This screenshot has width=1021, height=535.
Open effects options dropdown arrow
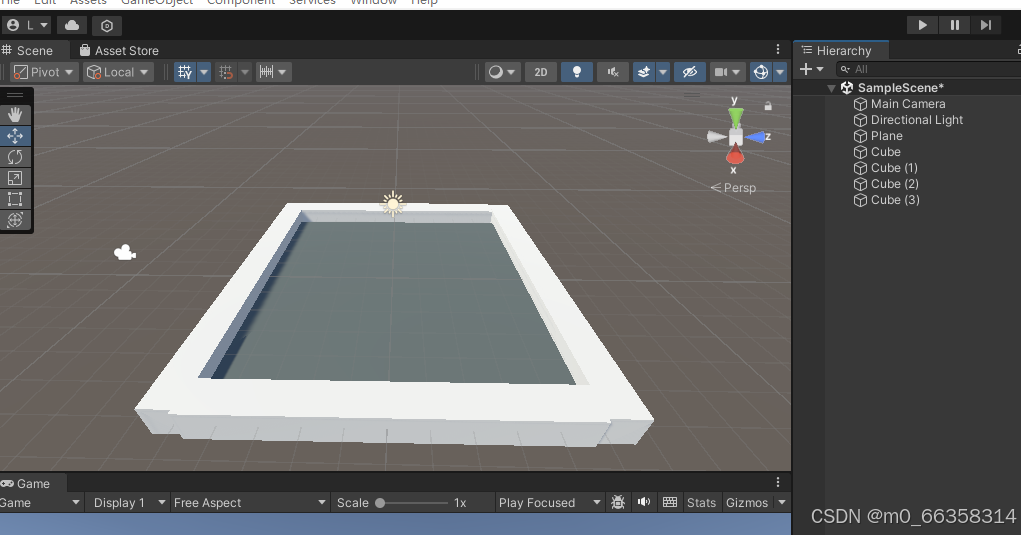pos(663,72)
